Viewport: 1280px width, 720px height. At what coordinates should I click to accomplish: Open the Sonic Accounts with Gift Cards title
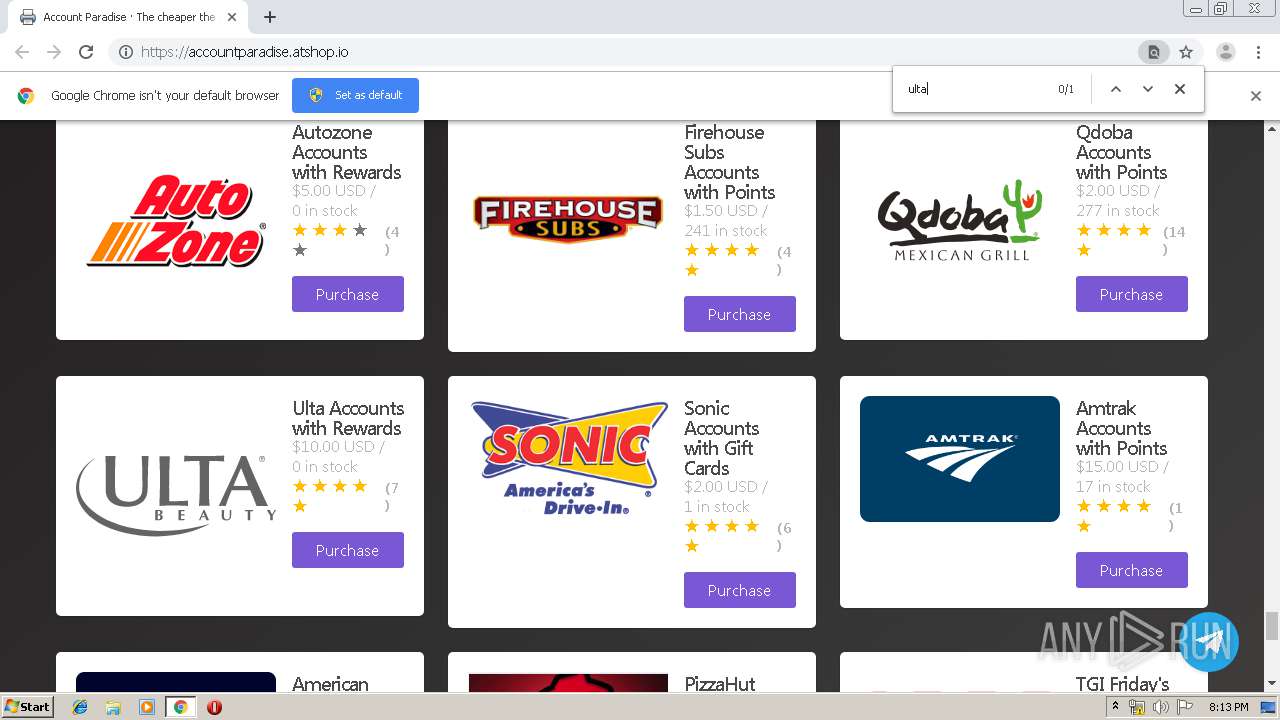(x=721, y=438)
